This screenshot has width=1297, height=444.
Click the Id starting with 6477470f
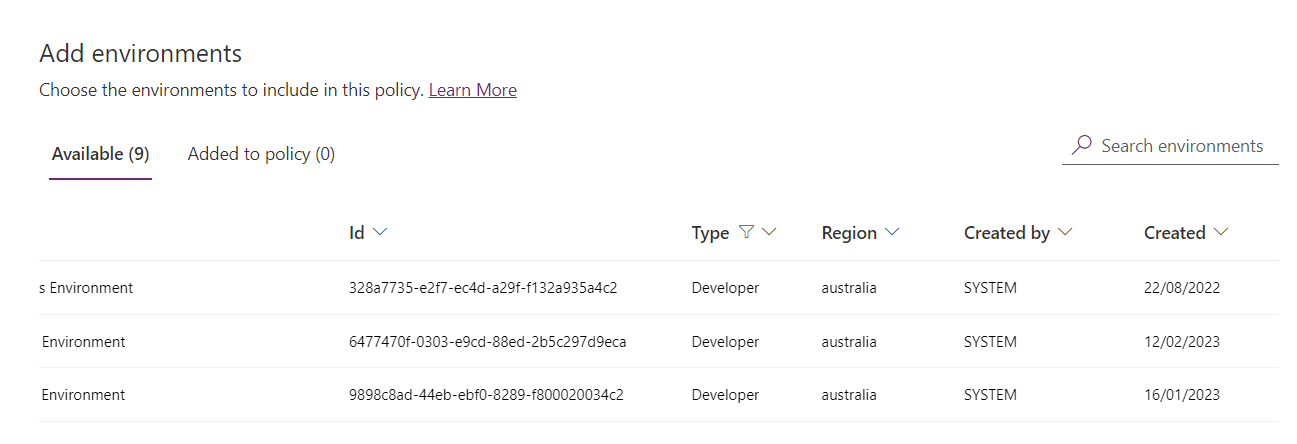(x=487, y=342)
